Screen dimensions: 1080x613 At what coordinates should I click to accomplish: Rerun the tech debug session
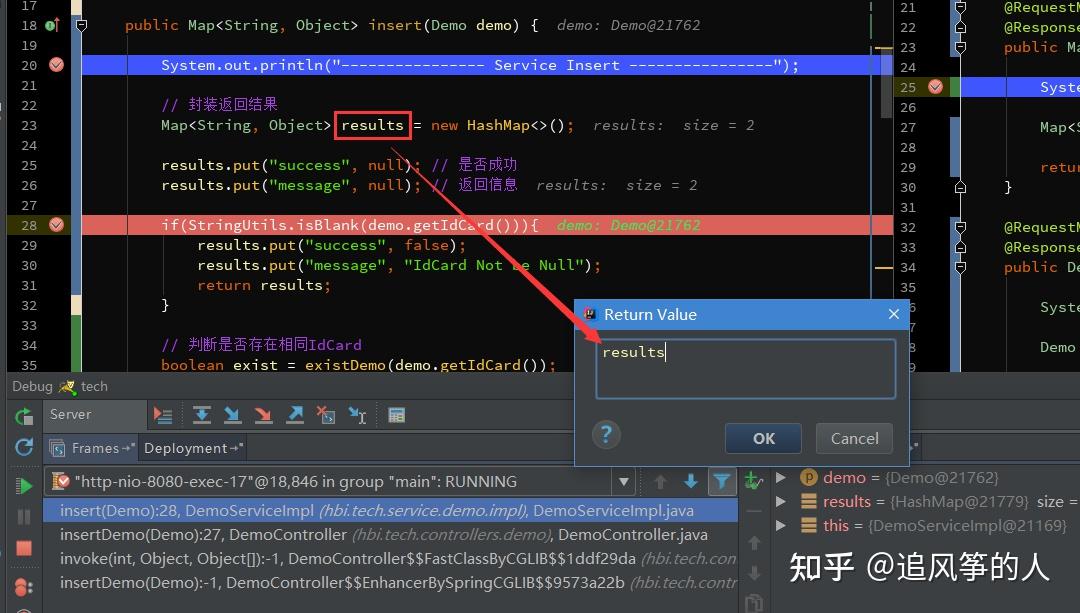tap(23, 416)
